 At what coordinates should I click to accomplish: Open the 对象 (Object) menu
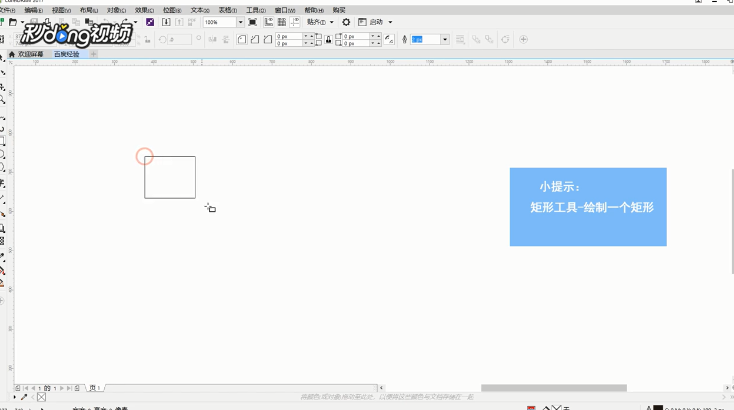coord(116,10)
